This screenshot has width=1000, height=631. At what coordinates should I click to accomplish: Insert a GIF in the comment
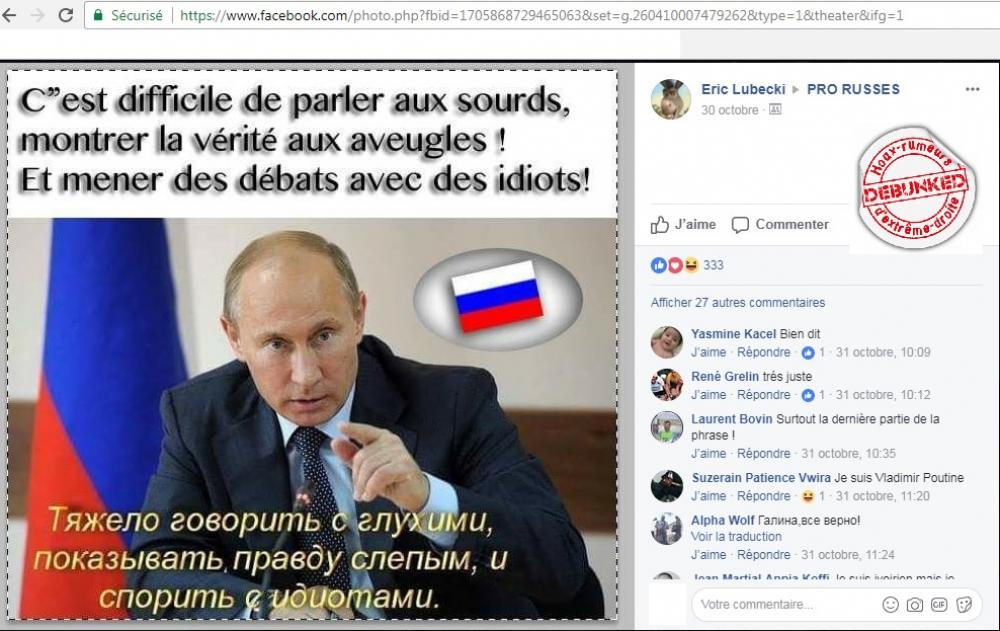pyautogui.click(x=939, y=604)
